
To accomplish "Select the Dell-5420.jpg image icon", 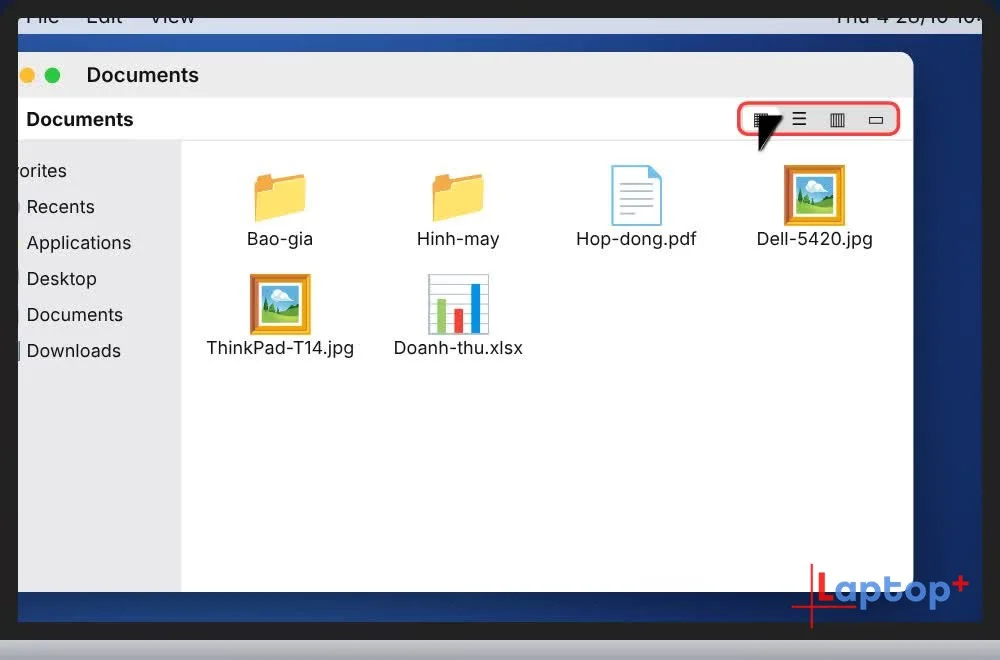I will 814,195.
